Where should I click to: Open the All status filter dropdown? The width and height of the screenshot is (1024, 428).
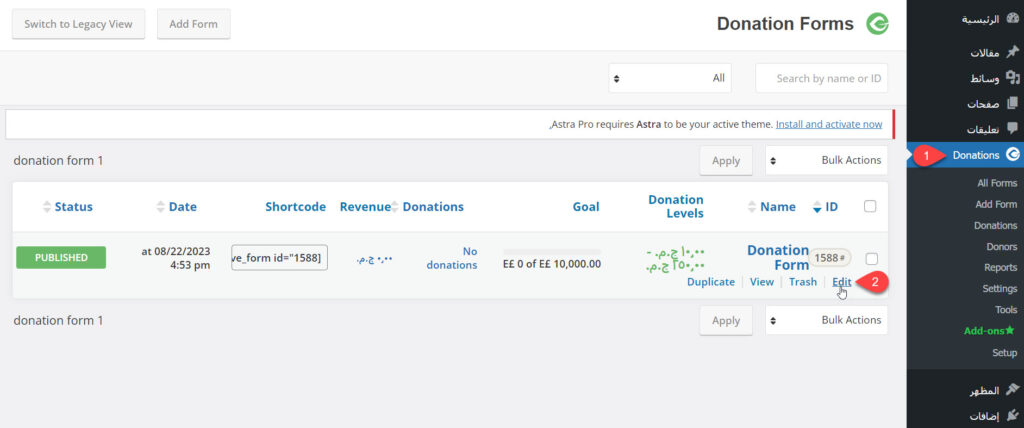(x=670, y=78)
